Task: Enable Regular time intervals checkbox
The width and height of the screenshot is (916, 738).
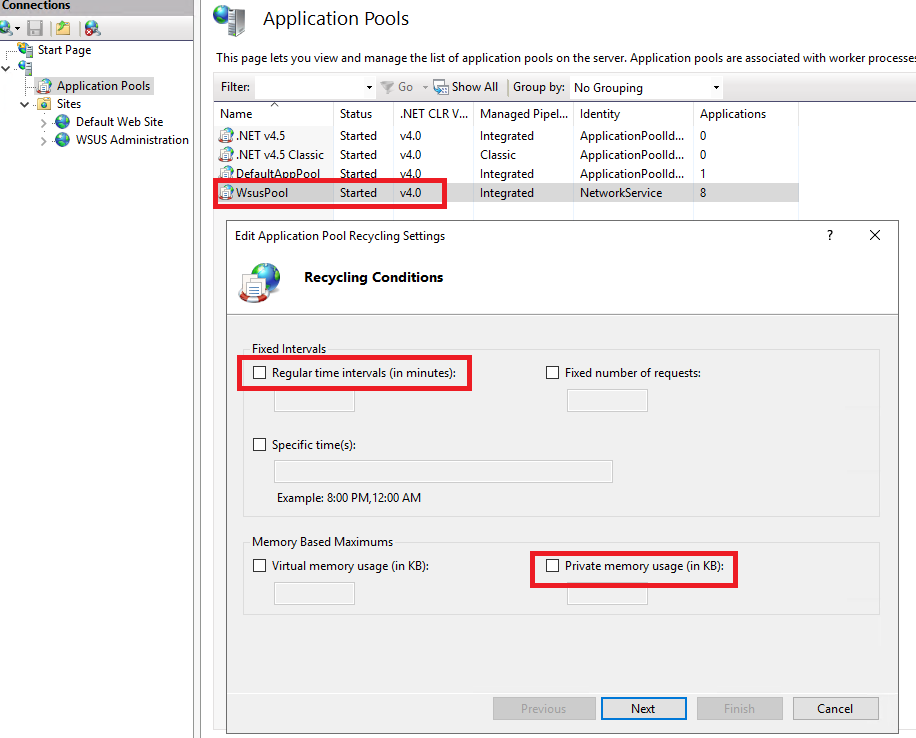Action: (260, 373)
